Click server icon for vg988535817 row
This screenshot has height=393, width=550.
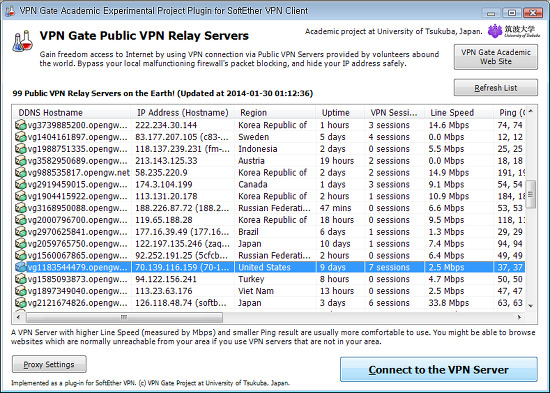(x=21, y=173)
